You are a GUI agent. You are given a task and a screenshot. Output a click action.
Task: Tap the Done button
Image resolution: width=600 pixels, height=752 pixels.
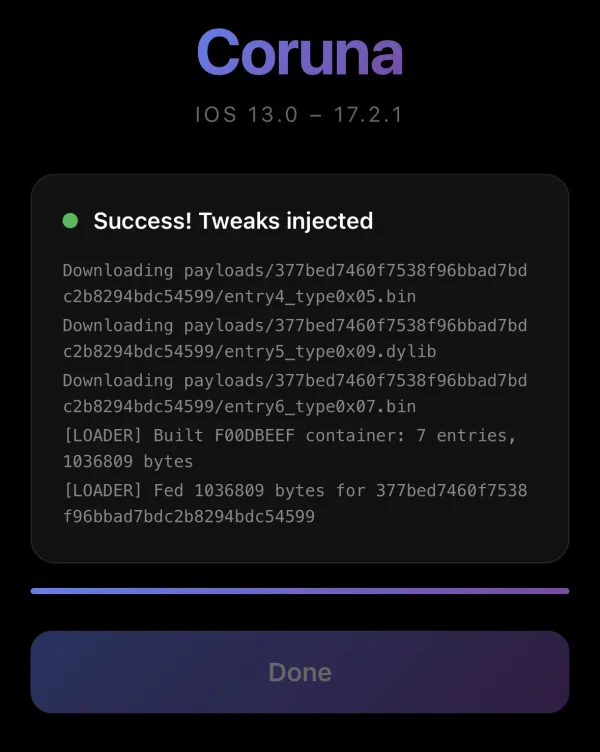299,672
